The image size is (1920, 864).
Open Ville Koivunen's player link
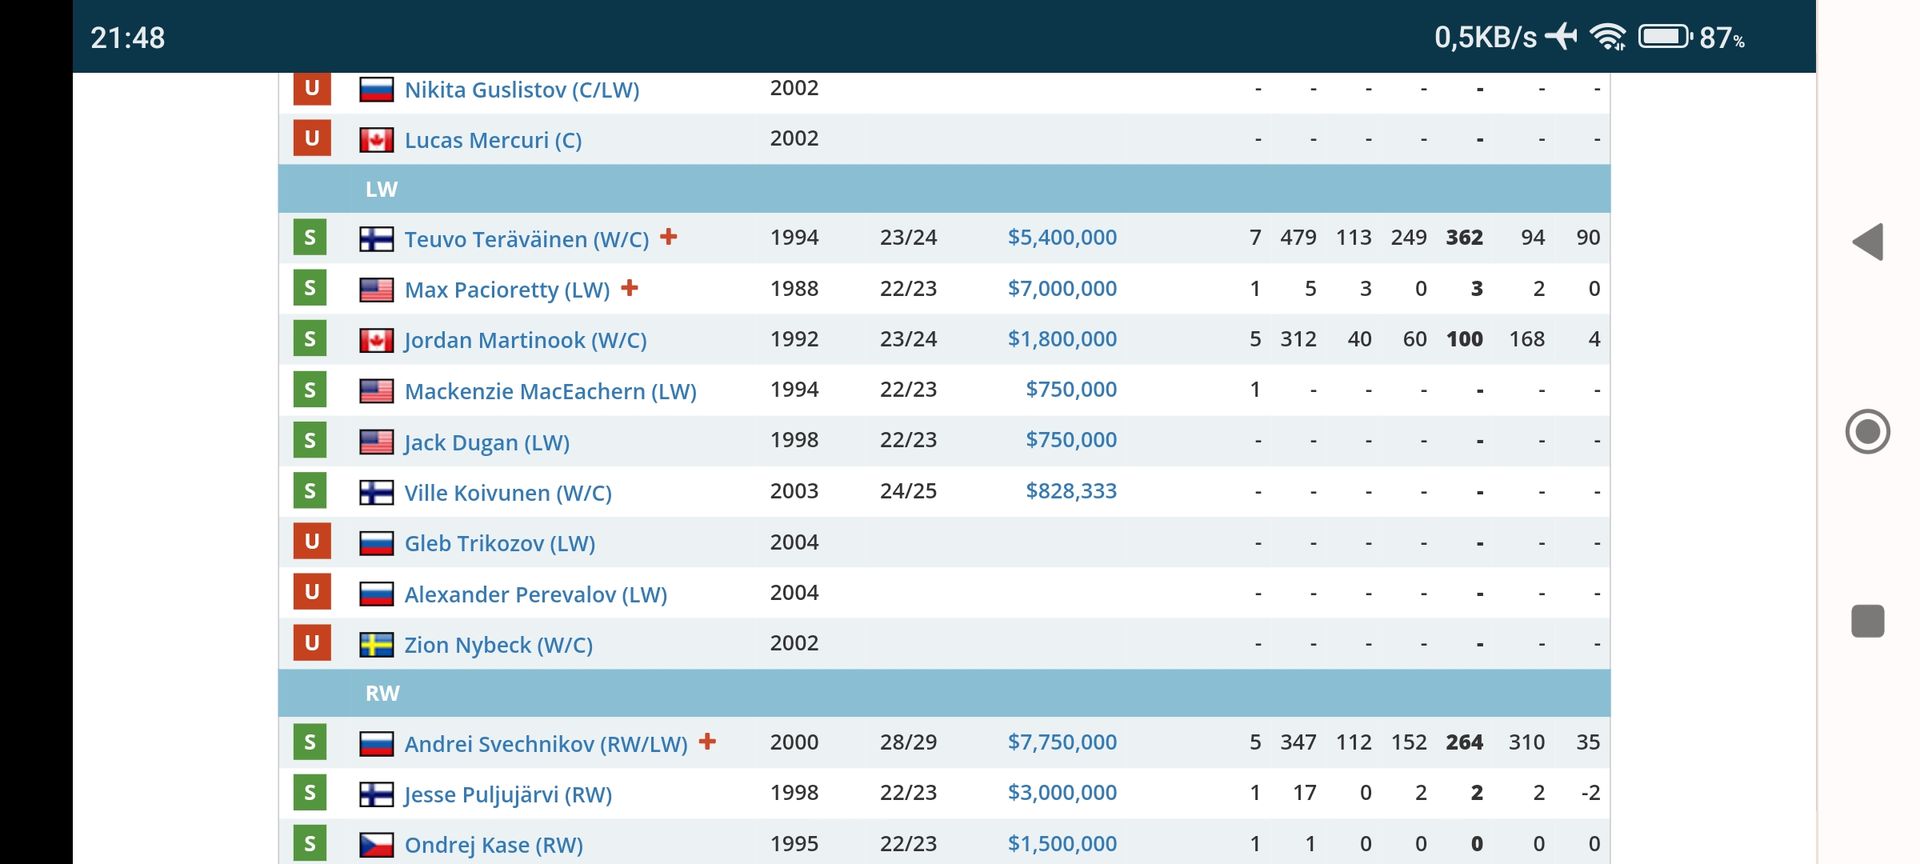(x=507, y=492)
